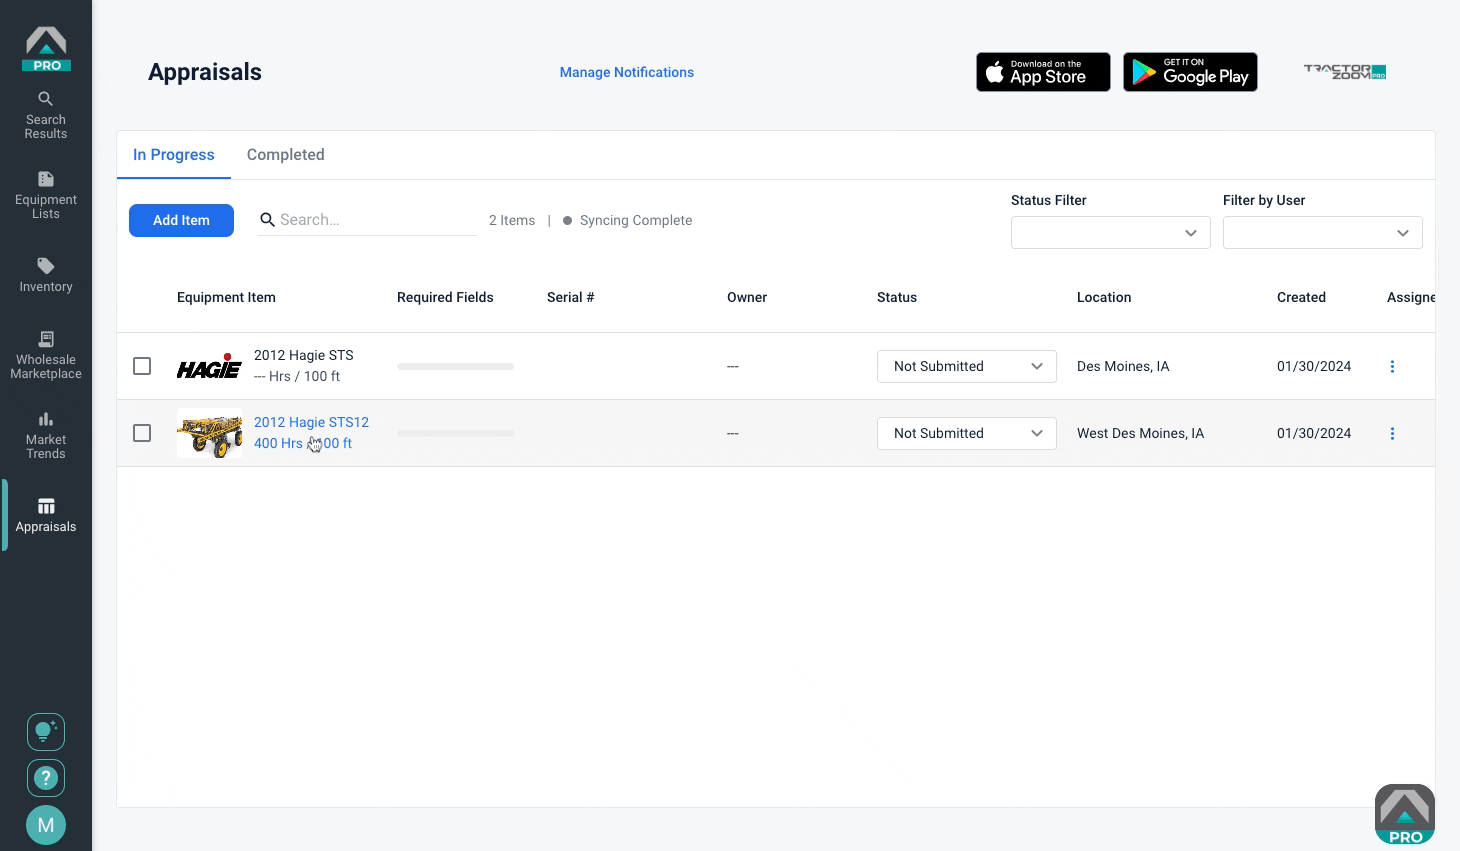Click the Tractor Zoom PRO logo in sidebar
Image resolution: width=1460 pixels, height=851 pixels.
tap(46, 49)
